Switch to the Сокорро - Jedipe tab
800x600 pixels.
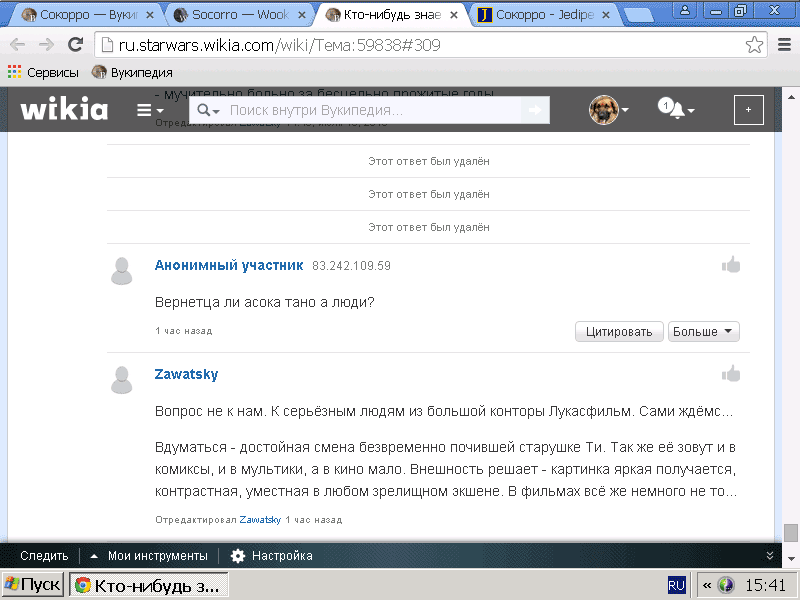(x=545, y=15)
